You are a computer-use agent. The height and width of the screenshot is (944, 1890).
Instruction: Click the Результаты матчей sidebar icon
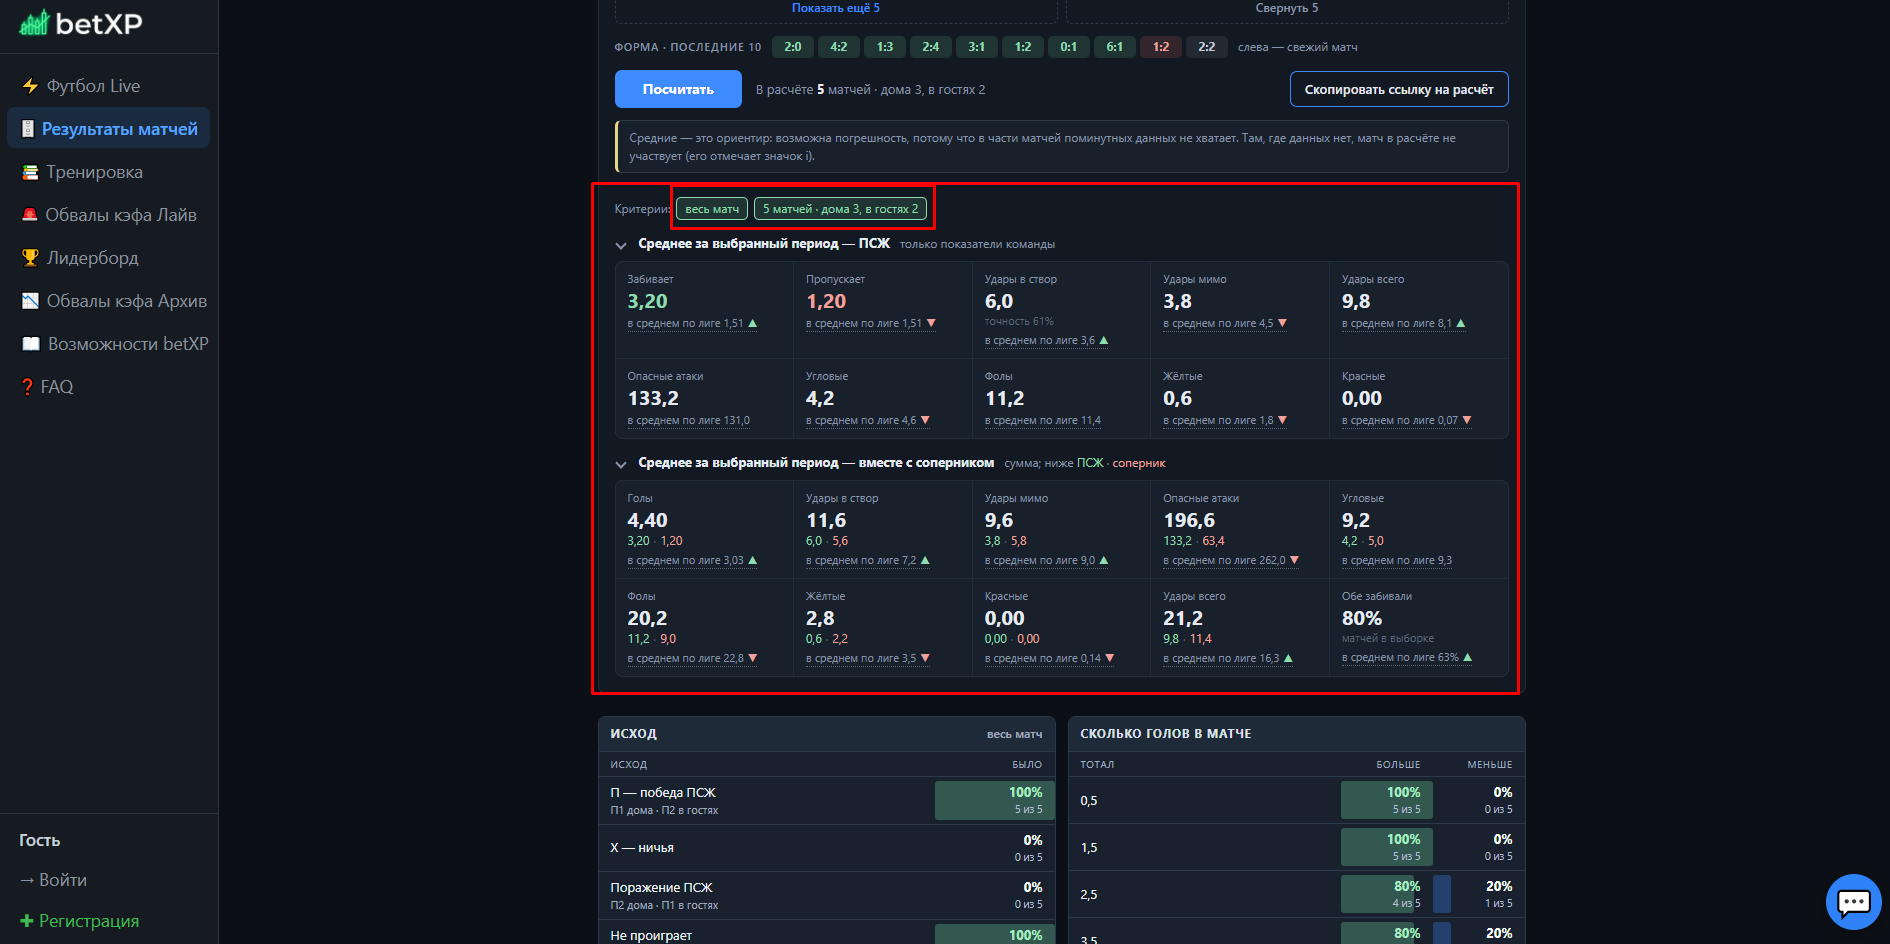click(28, 129)
